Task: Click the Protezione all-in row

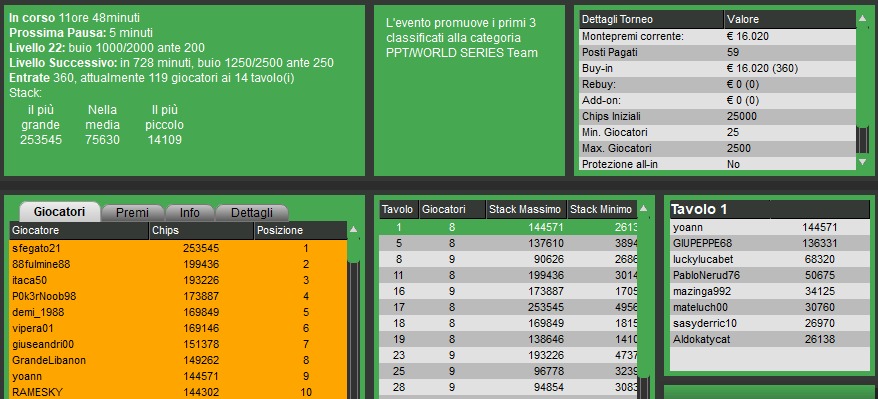Action: click(x=717, y=164)
